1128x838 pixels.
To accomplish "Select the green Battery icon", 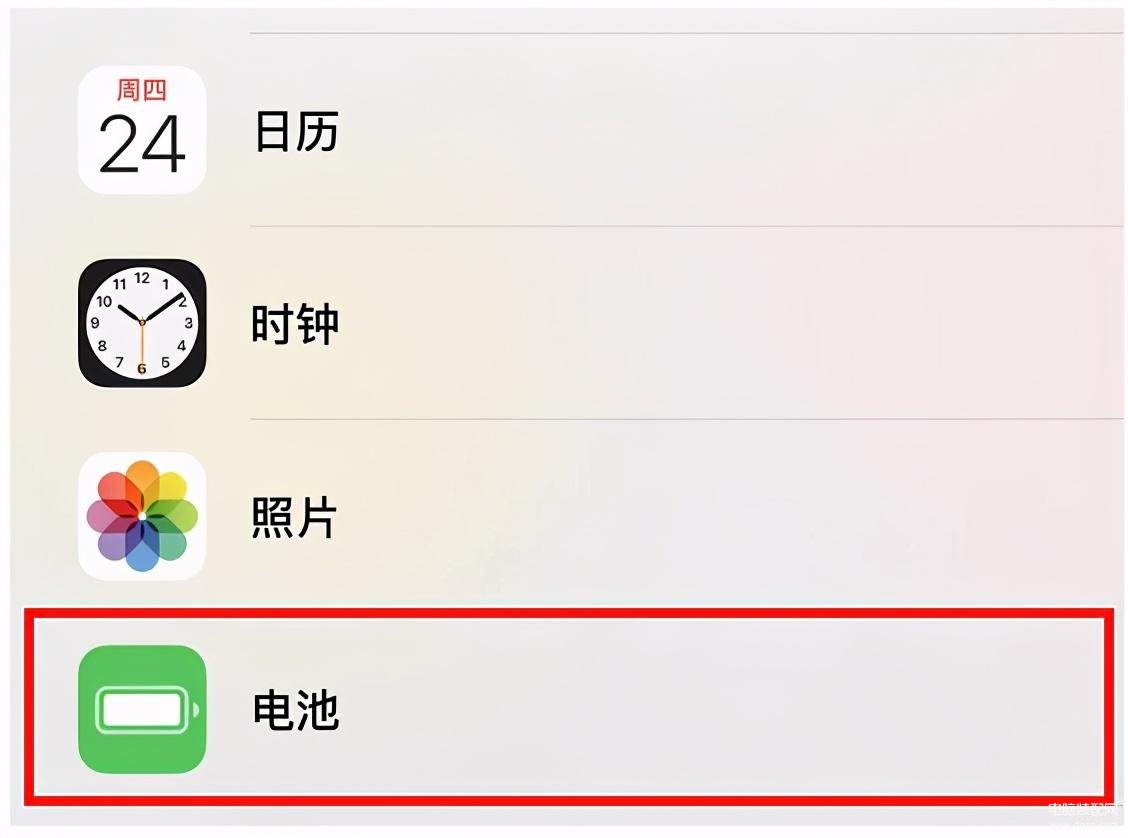I will pos(142,709).
